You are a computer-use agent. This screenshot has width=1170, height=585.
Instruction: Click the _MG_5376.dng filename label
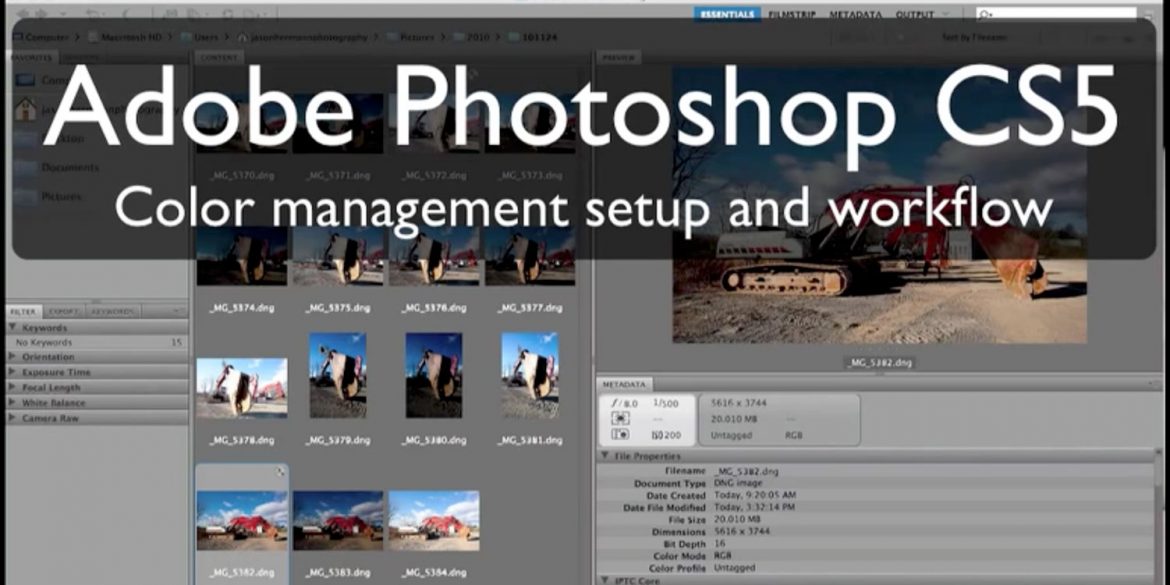434,307
